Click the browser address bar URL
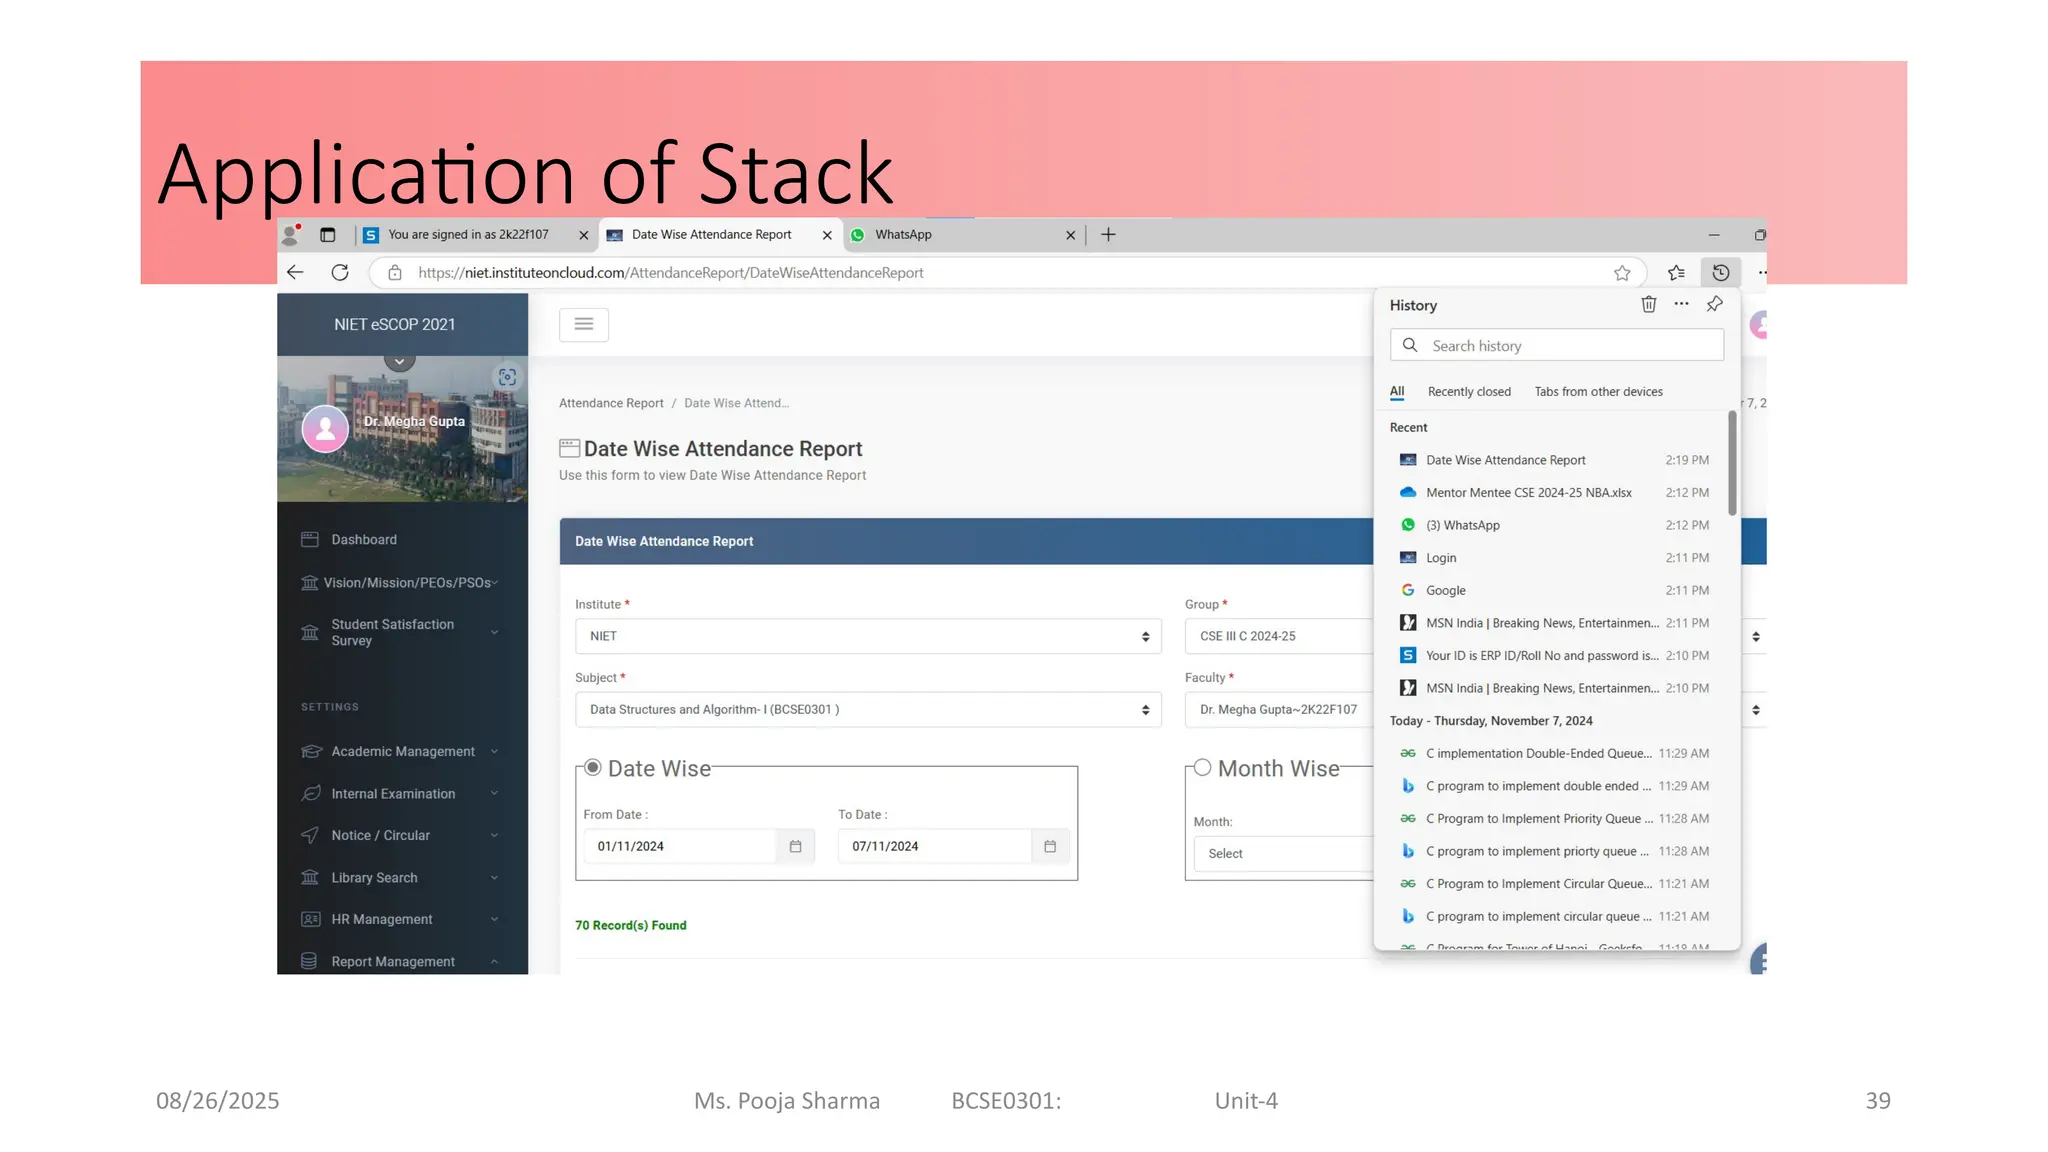 click(x=670, y=273)
